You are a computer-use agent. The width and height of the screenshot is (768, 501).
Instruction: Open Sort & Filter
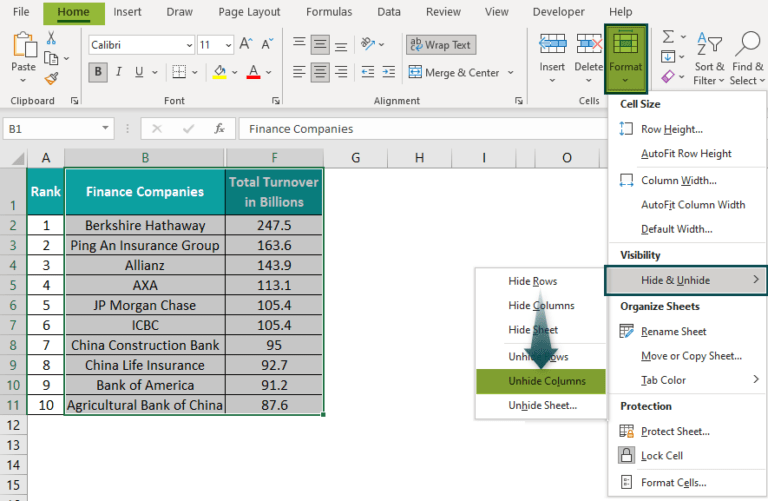[709, 58]
